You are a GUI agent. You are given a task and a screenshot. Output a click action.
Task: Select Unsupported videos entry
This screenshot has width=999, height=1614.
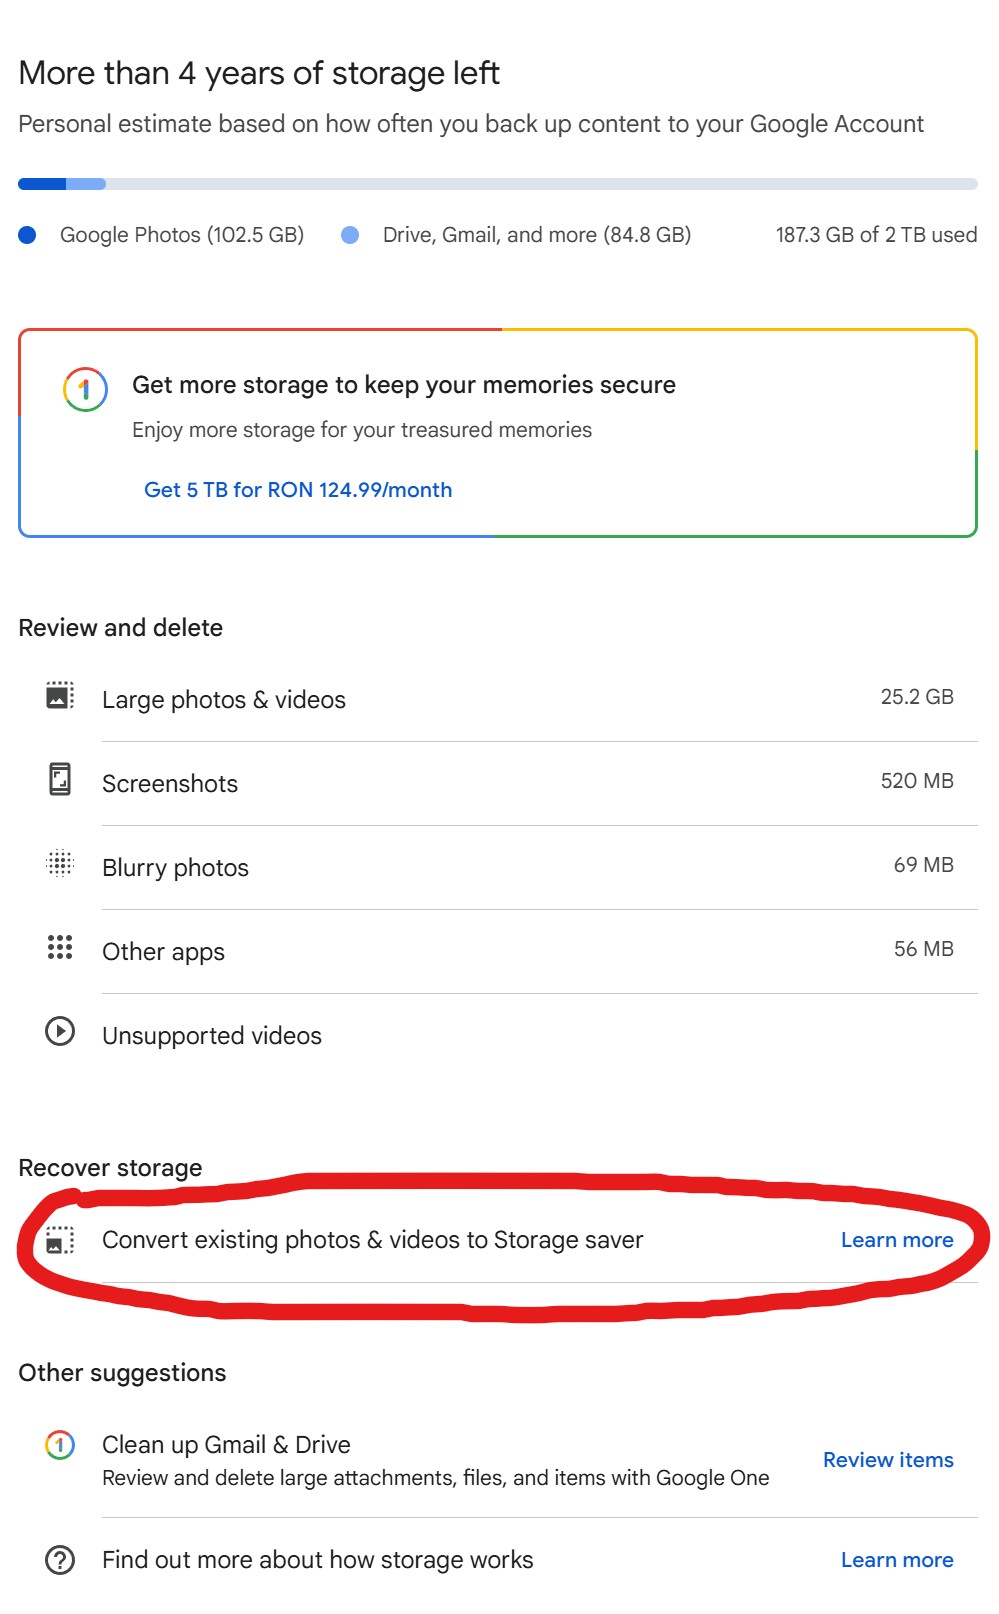[x=498, y=1035]
